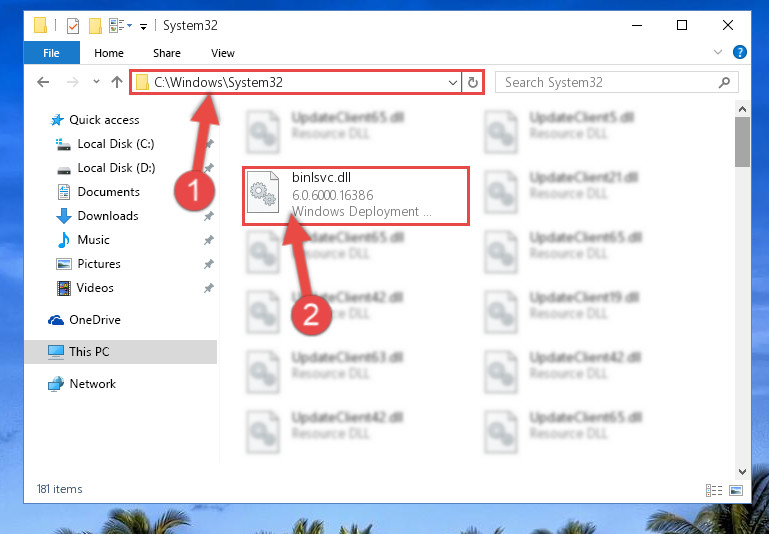Select Quick access in navigation pane
The width and height of the screenshot is (769, 534).
point(104,120)
